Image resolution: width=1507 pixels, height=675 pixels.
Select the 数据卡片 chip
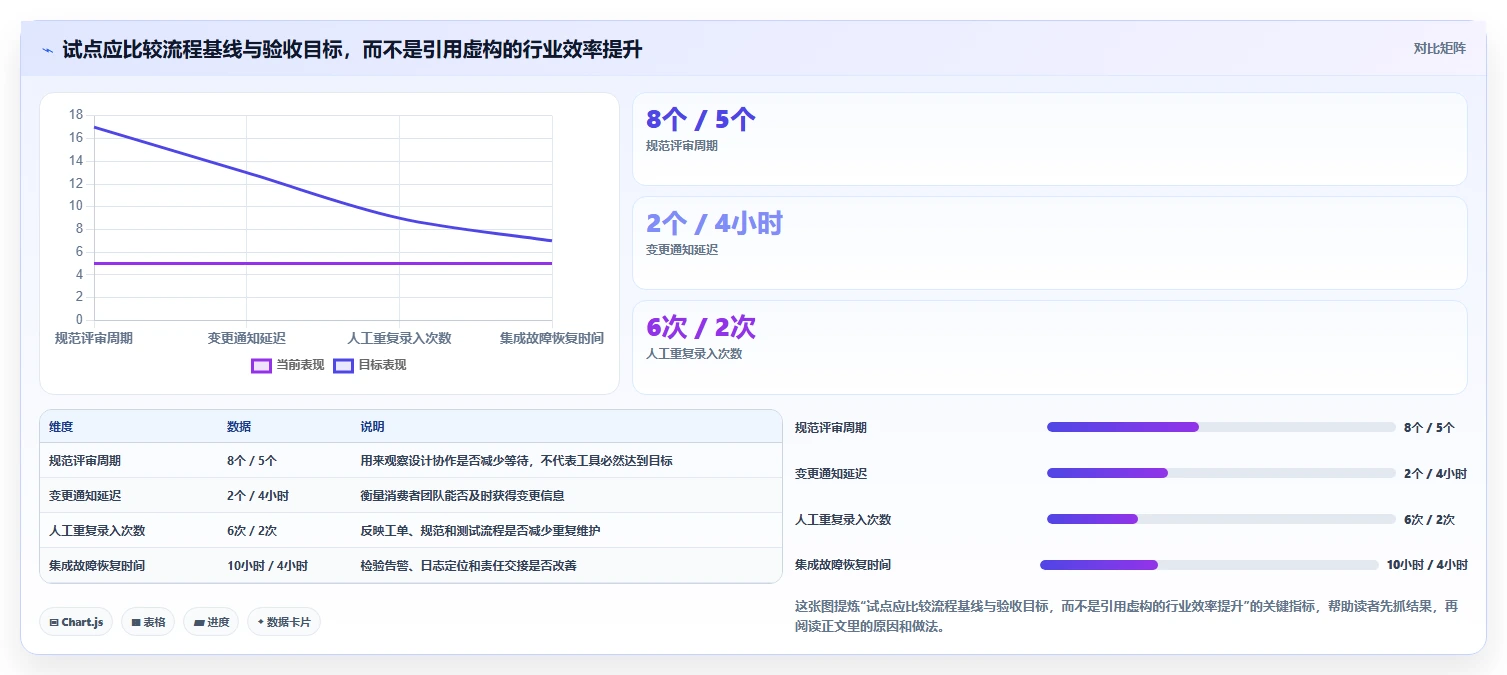(284, 622)
